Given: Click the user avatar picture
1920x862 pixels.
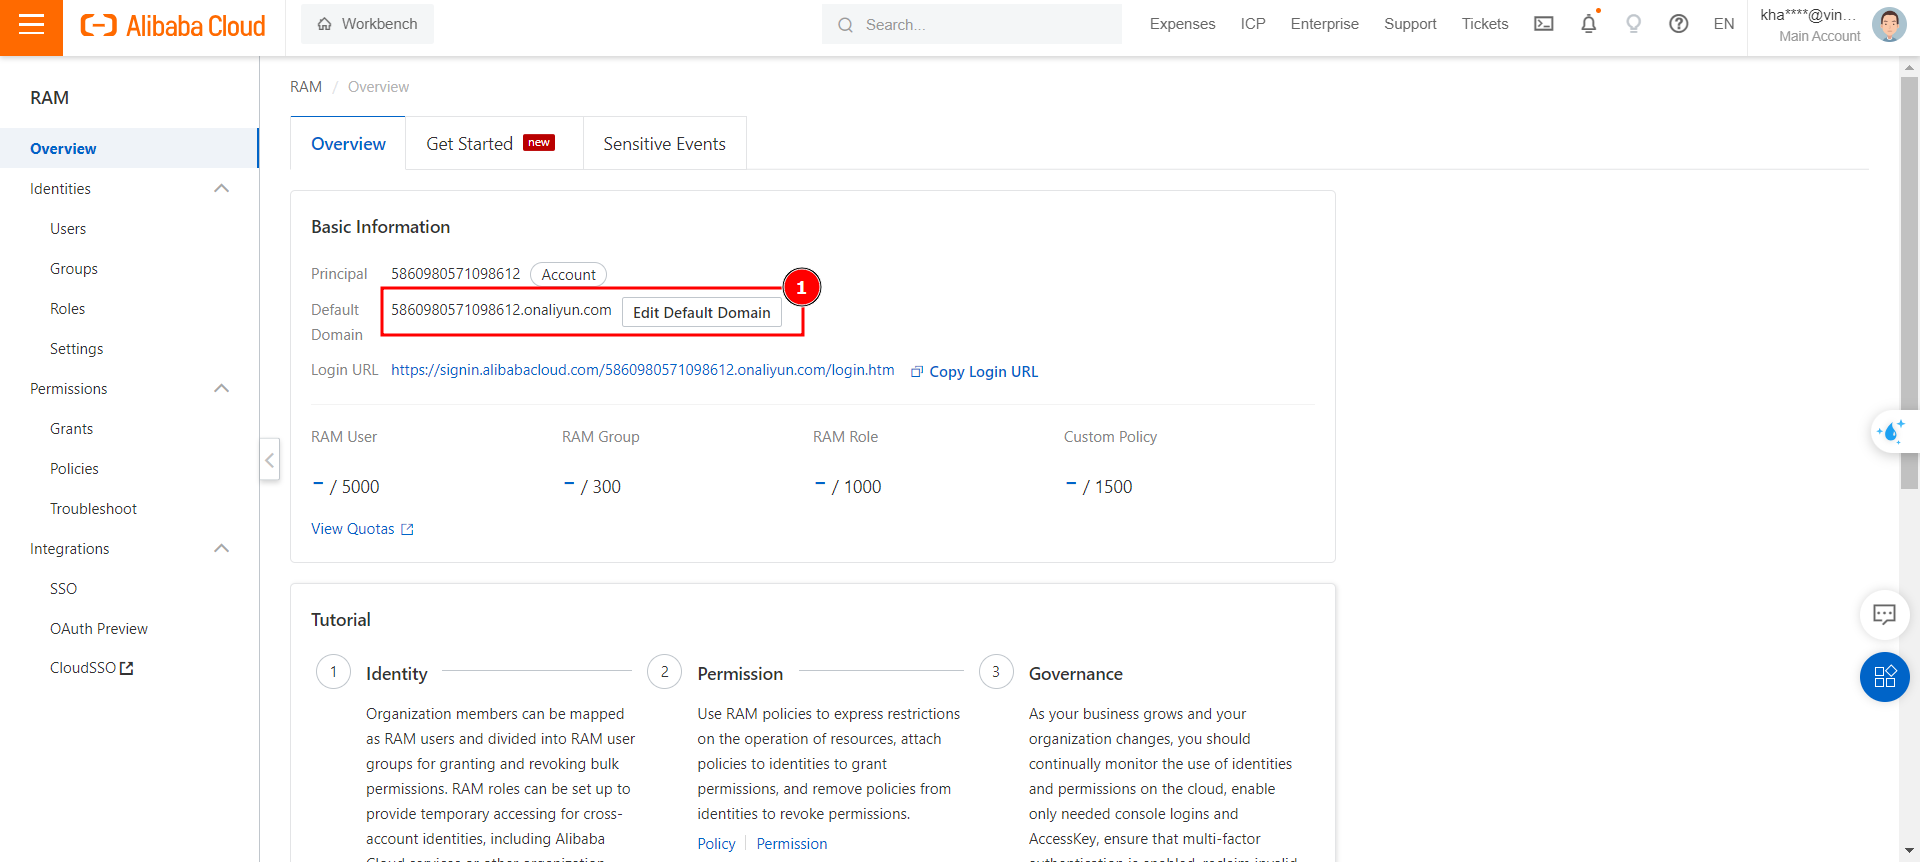Looking at the screenshot, I should click(1888, 24).
